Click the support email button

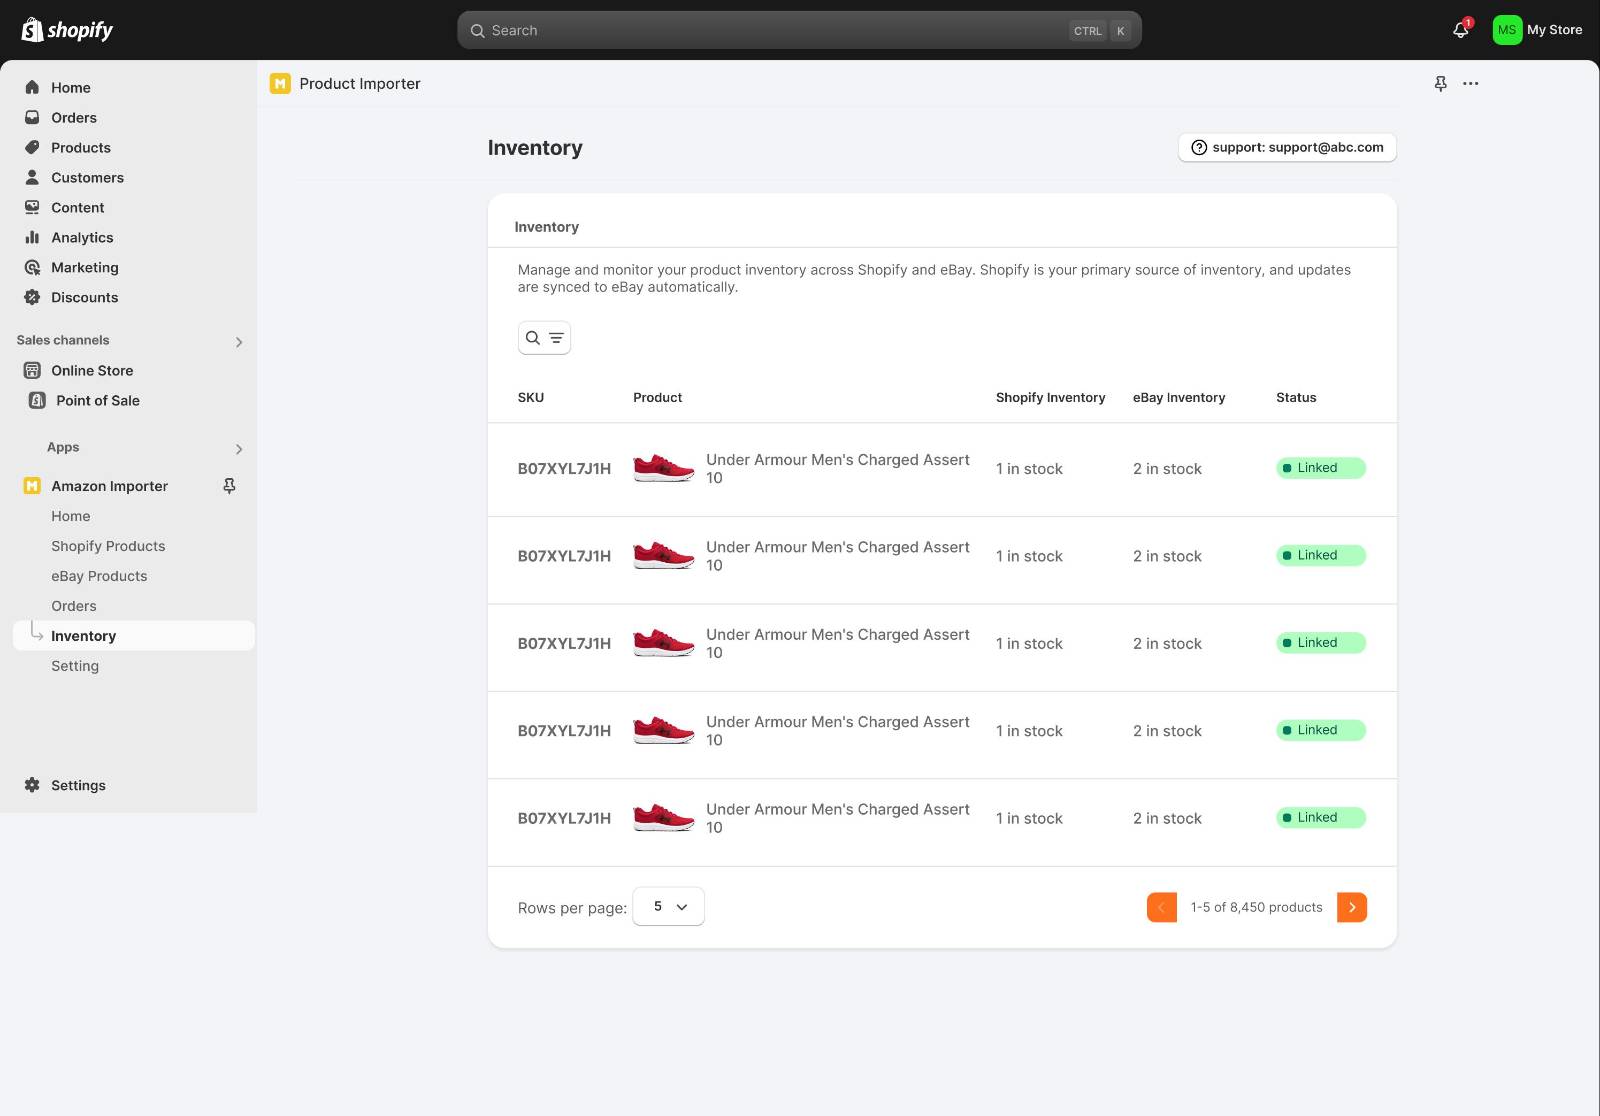point(1286,147)
